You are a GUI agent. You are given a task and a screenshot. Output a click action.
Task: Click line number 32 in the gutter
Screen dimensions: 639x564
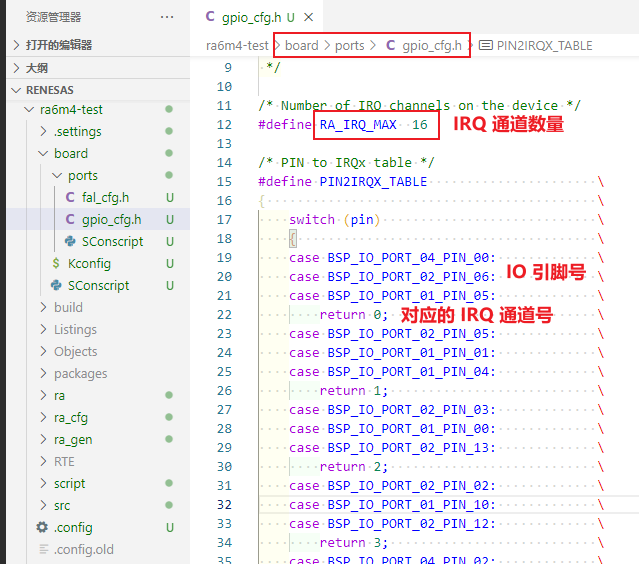click(224, 505)
